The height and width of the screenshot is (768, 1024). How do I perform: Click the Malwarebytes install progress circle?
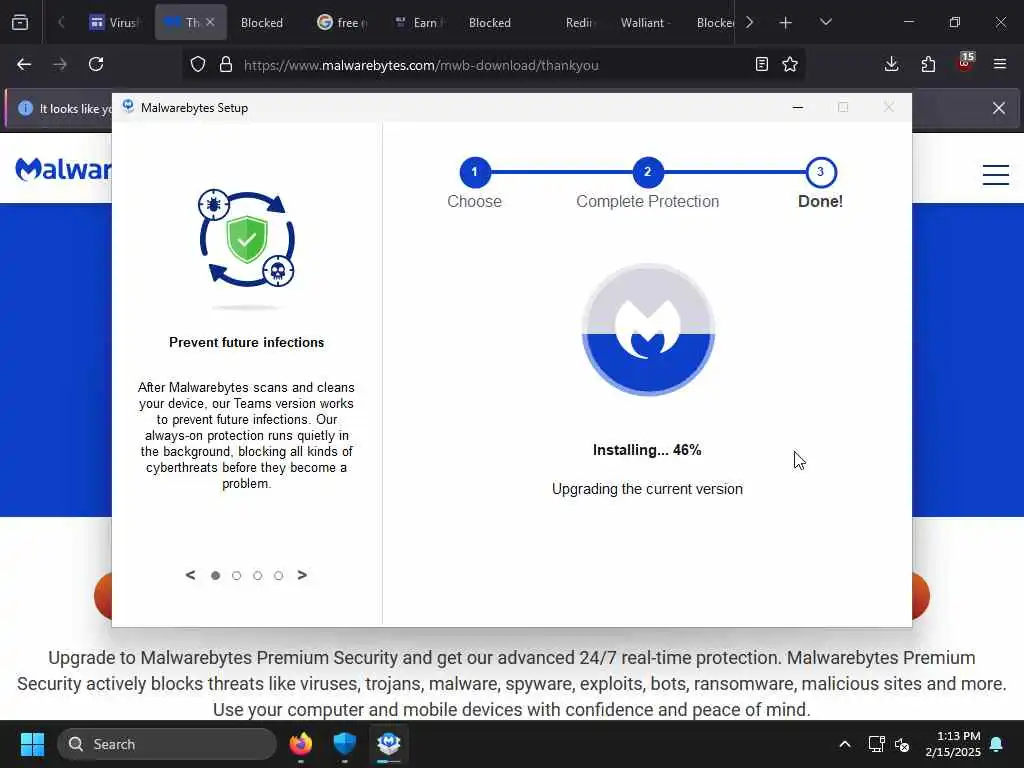(648, 330)
